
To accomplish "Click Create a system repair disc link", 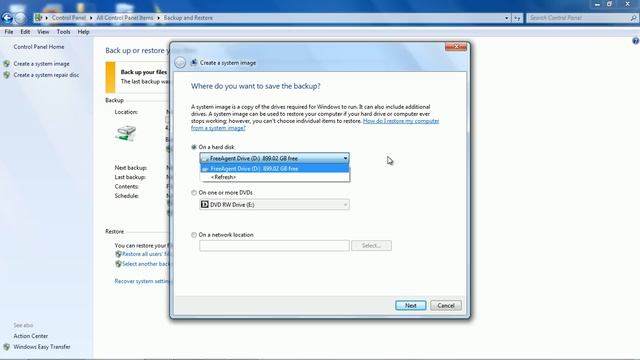I will tap(46, 75).
